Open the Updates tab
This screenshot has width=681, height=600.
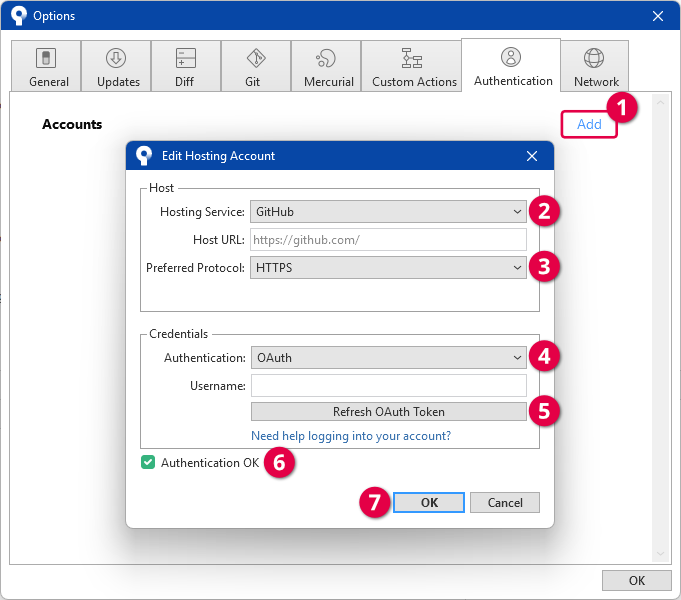(x=116, y=66)
